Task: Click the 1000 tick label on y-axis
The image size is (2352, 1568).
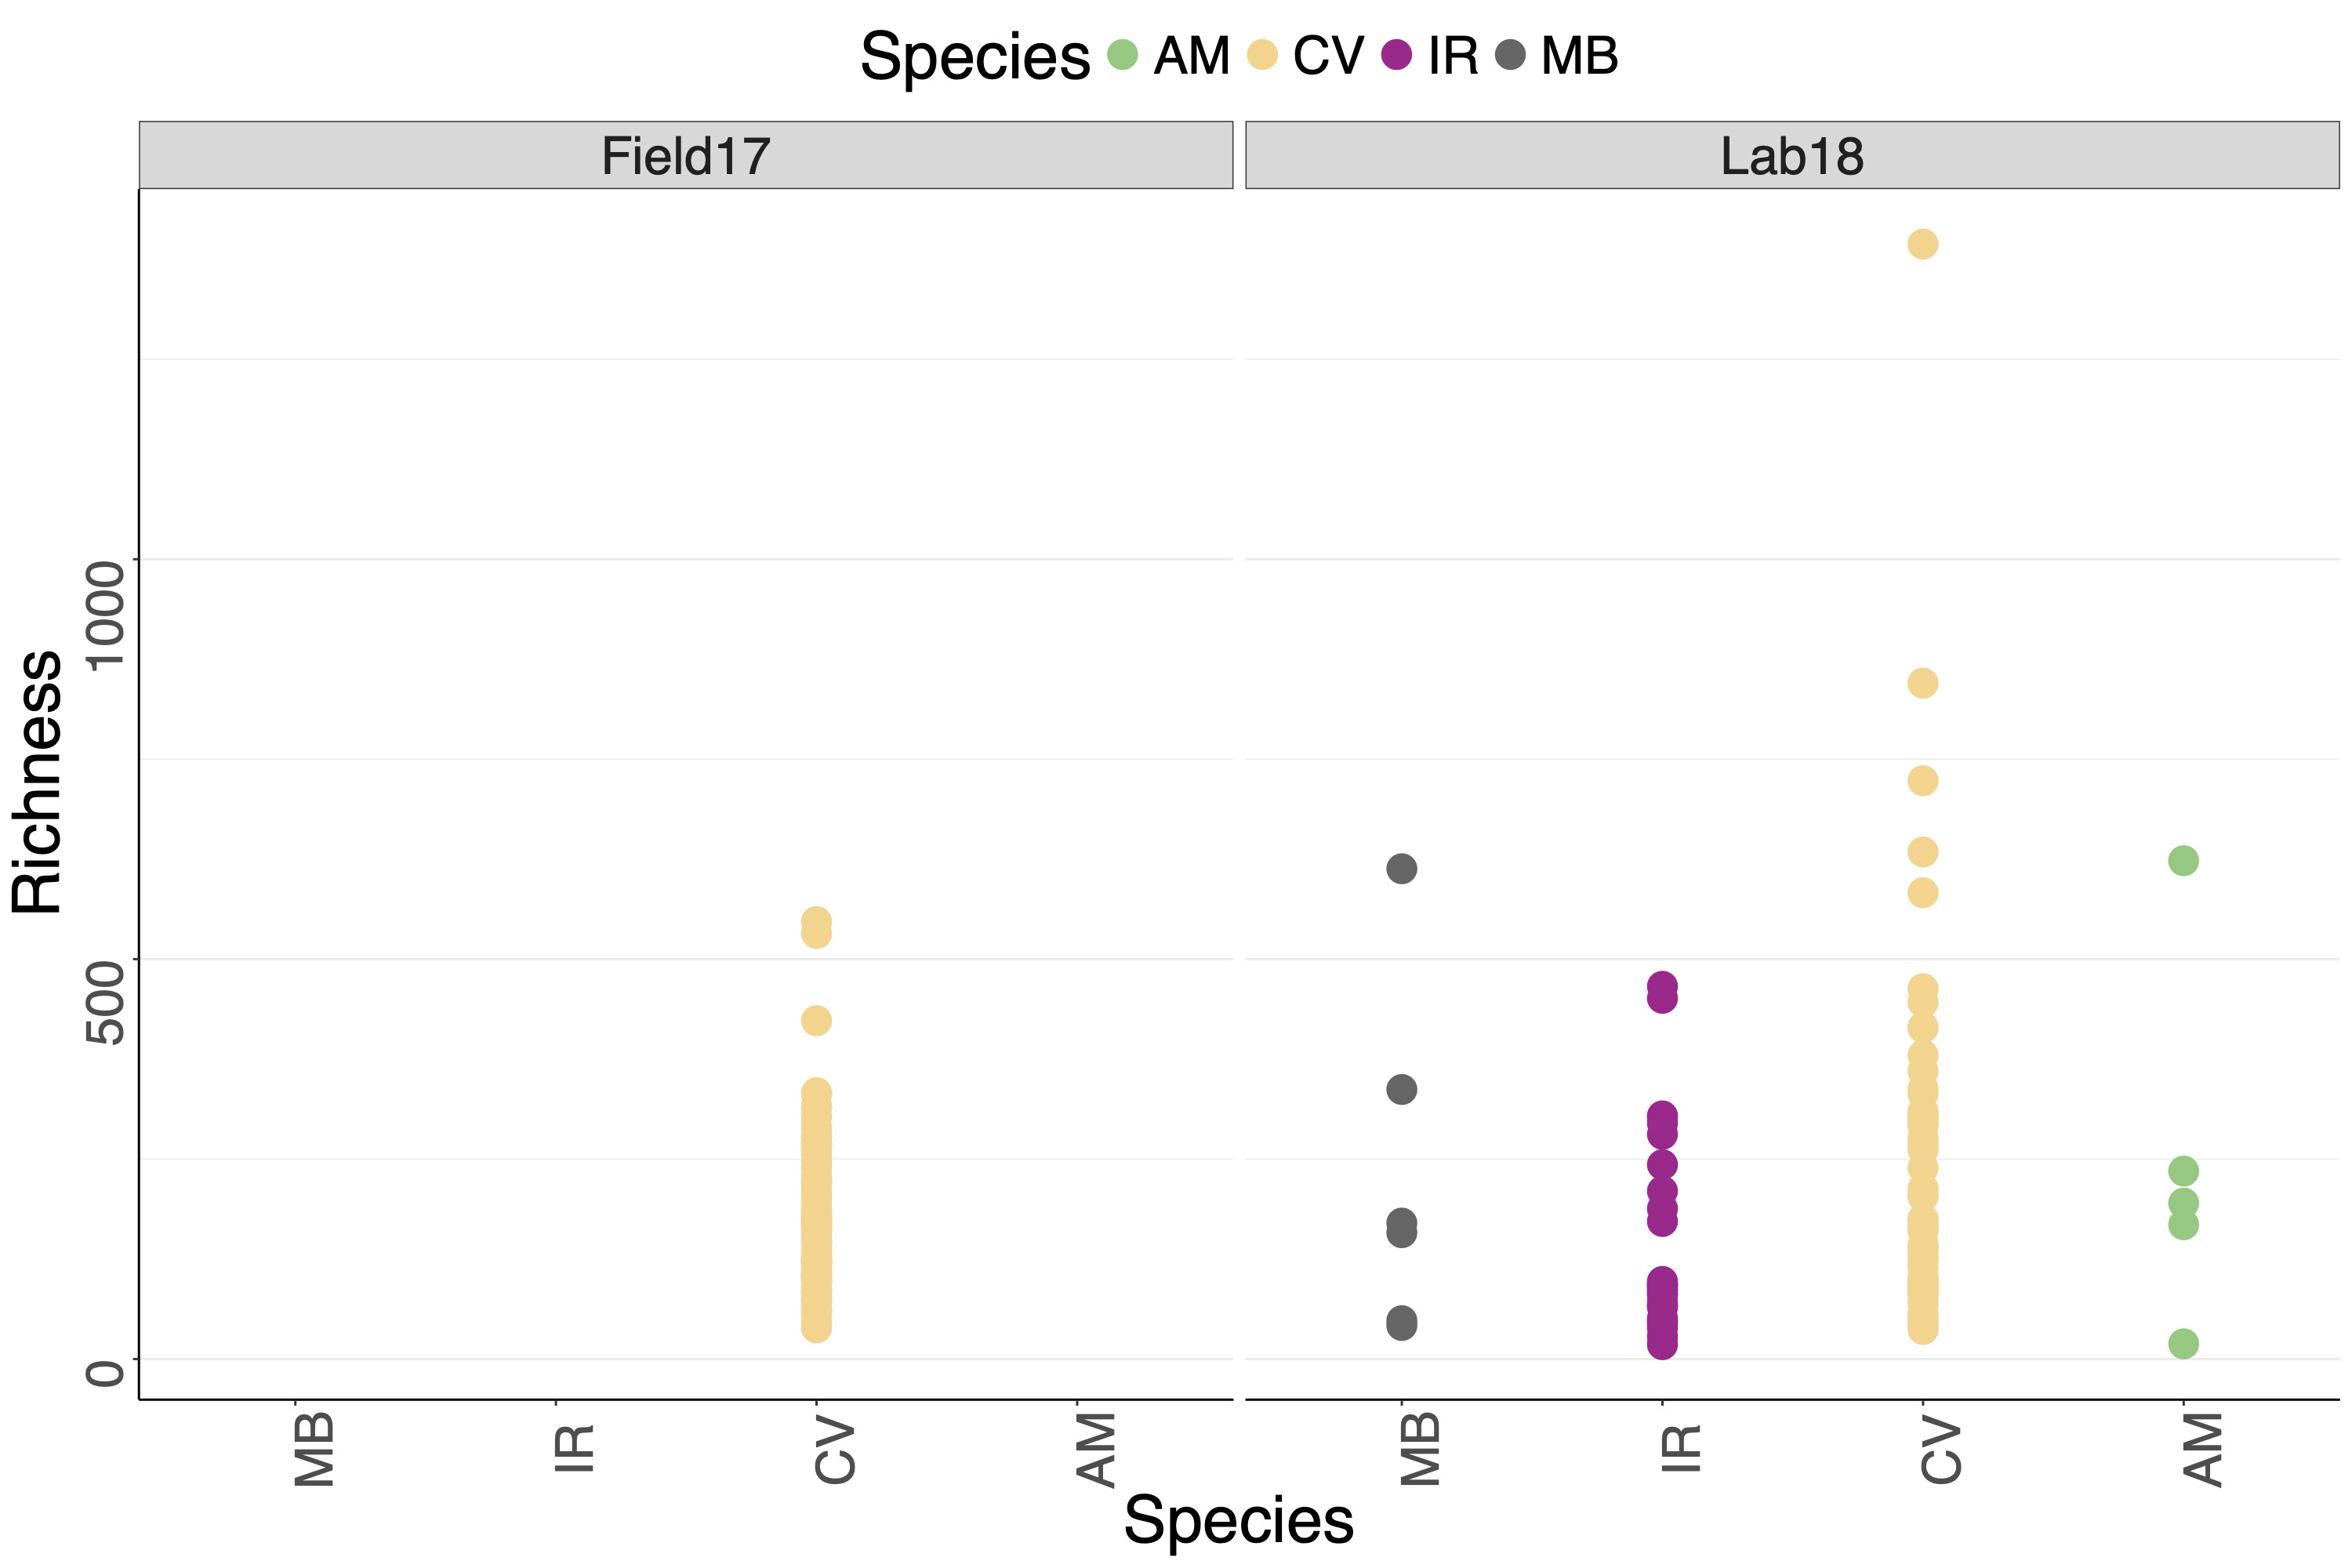Action: (x=106, y=614)
